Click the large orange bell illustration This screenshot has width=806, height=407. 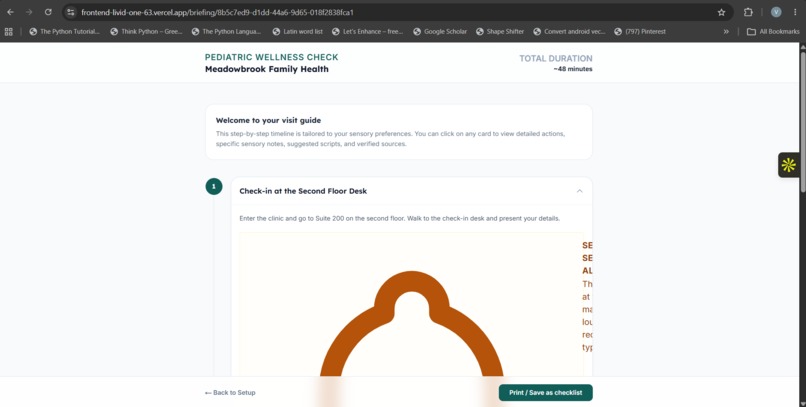[411, 324]
